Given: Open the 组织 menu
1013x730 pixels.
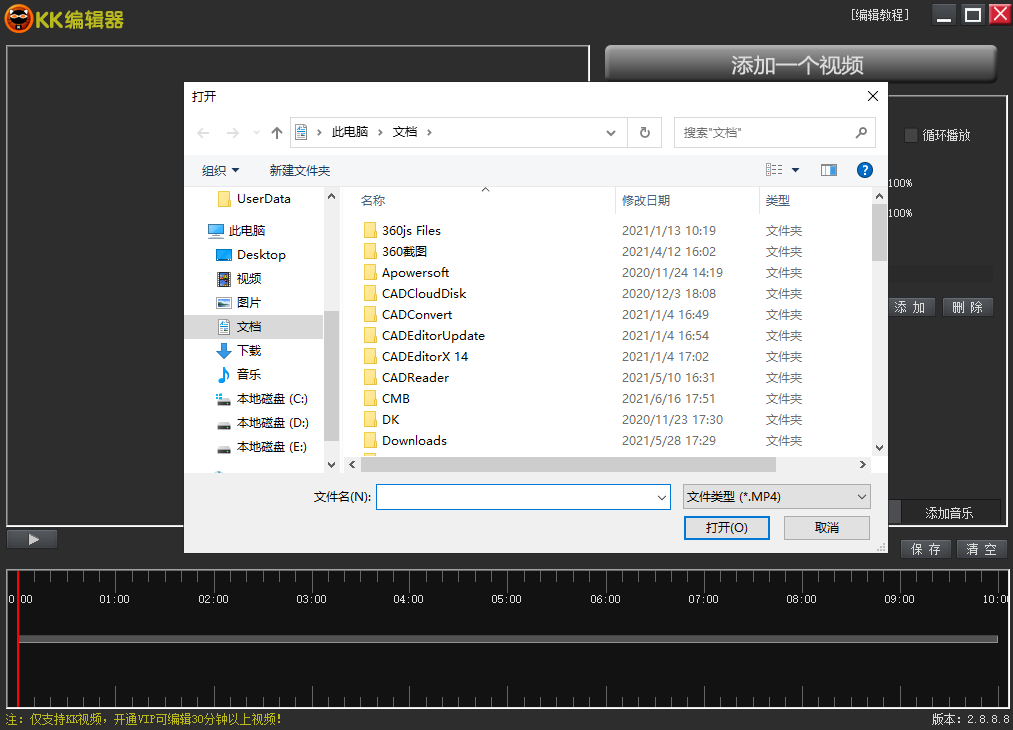Looking at the screenshot, I should tap(221, 169).
